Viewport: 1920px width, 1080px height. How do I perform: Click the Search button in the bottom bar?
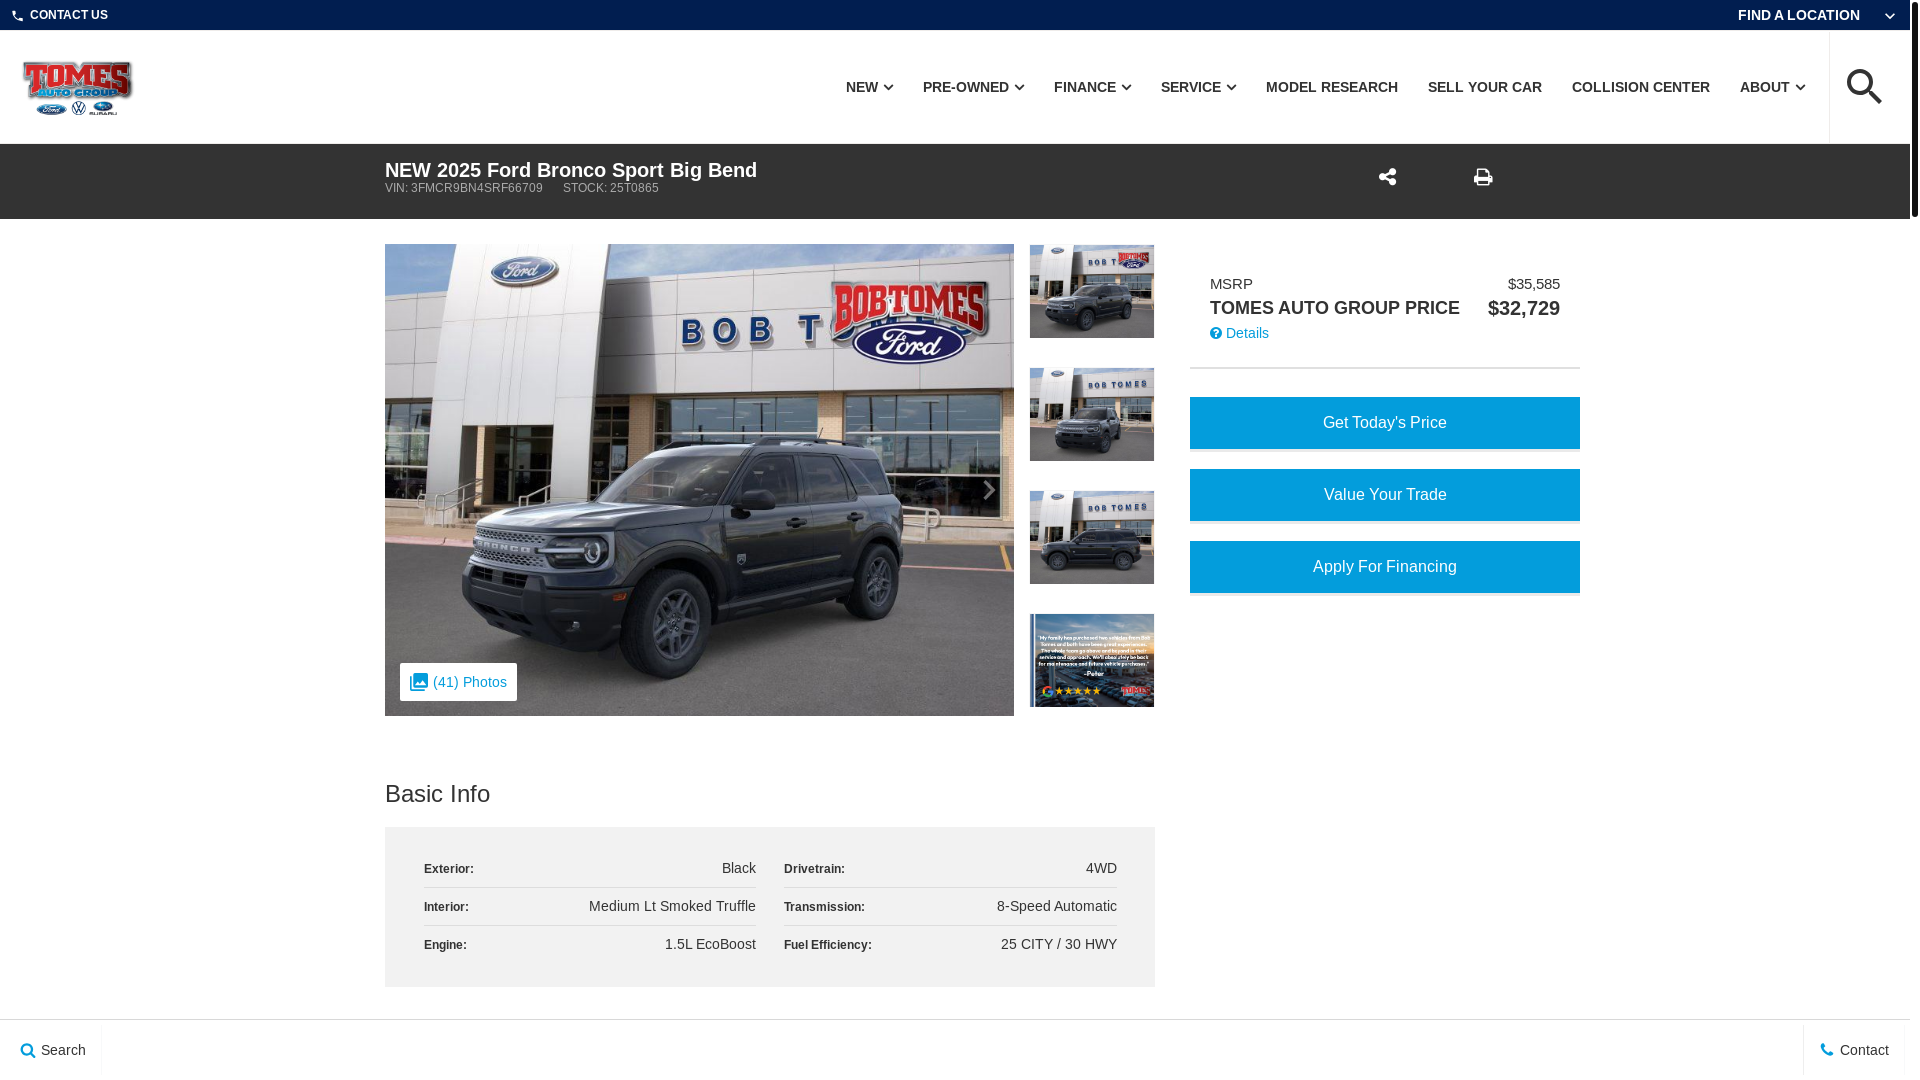tap(52, 1050)
